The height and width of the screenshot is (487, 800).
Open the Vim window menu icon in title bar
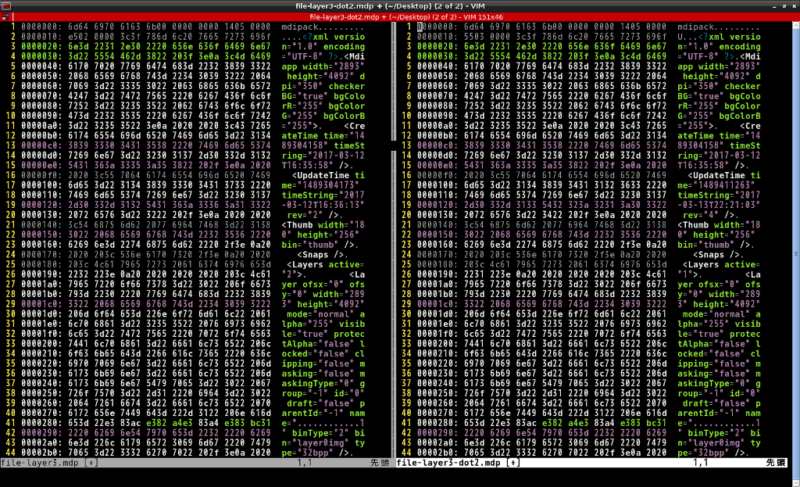tap(6, 6)
